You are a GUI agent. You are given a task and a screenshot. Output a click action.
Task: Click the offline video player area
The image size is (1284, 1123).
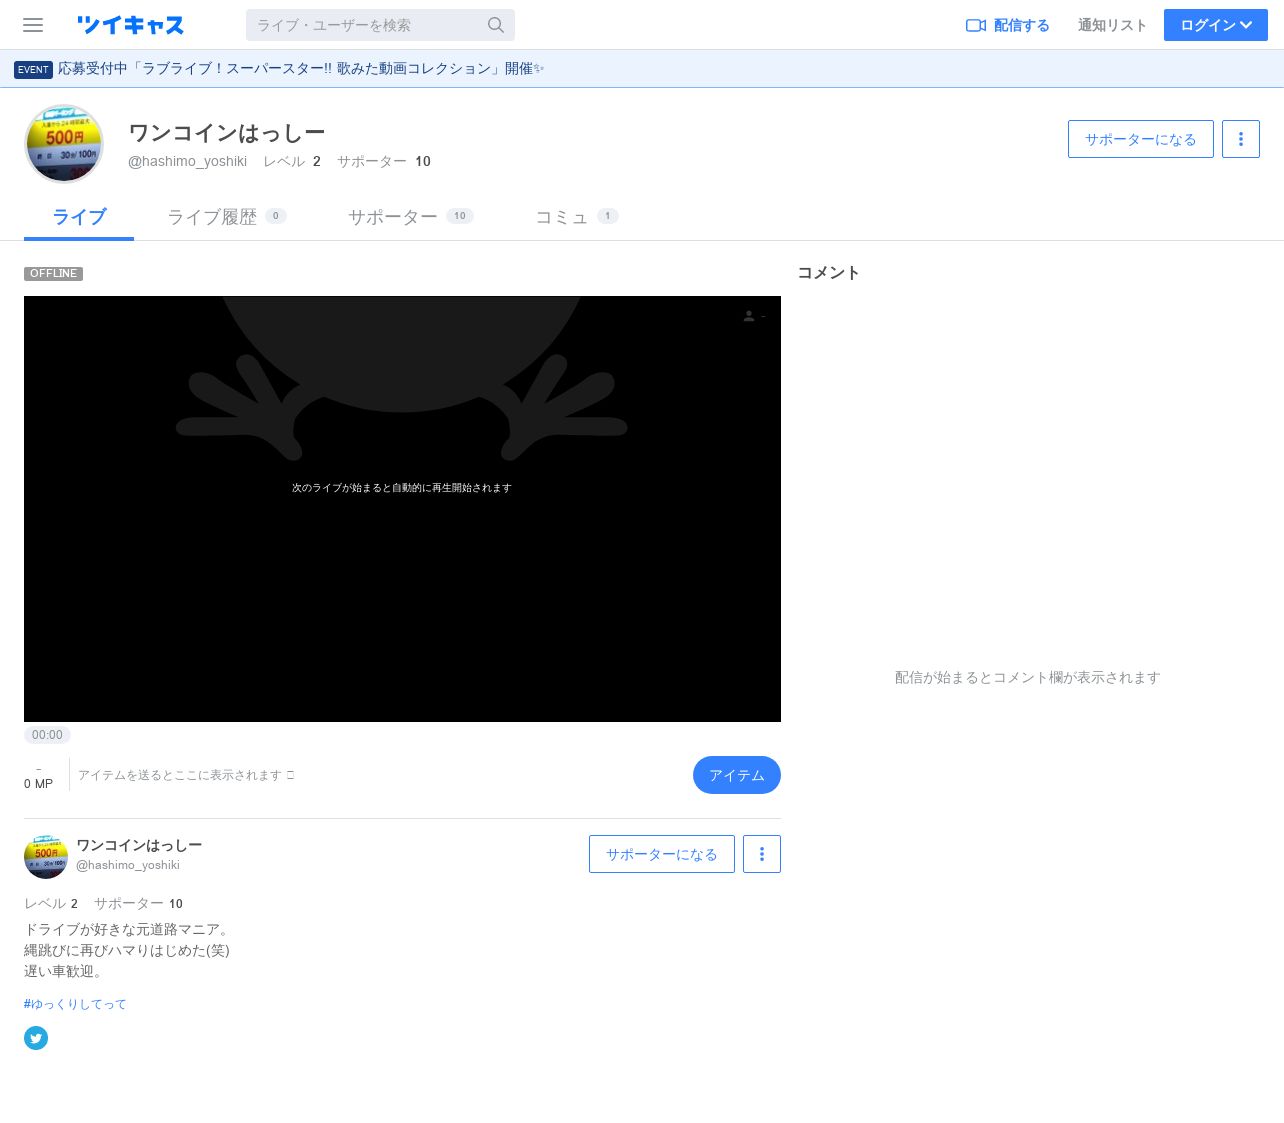click(x=402, y=509)
